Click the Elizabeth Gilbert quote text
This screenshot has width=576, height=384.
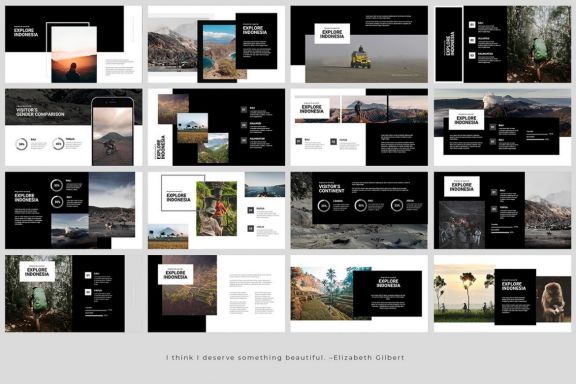coord(285,357)
